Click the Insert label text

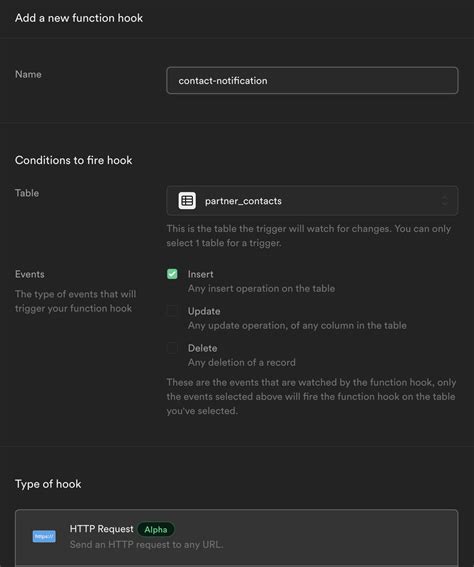[200, 274]
